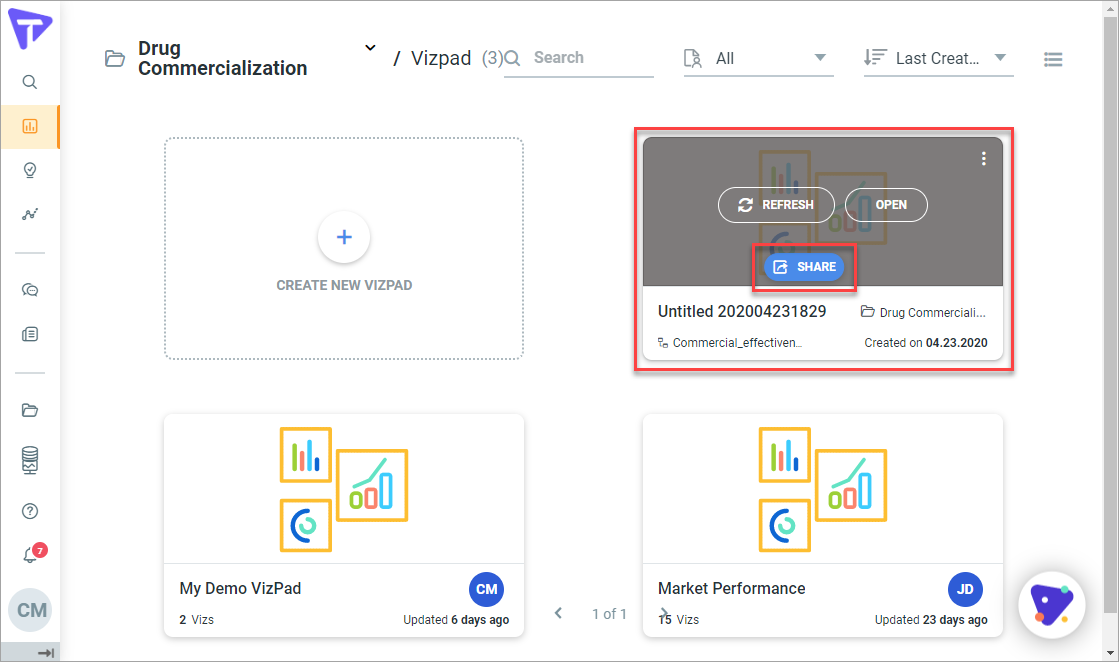Image resolution: width=1119 pixels, height=662 pixels.
Task: Open the database icon in sidebar
Action: 29,460
